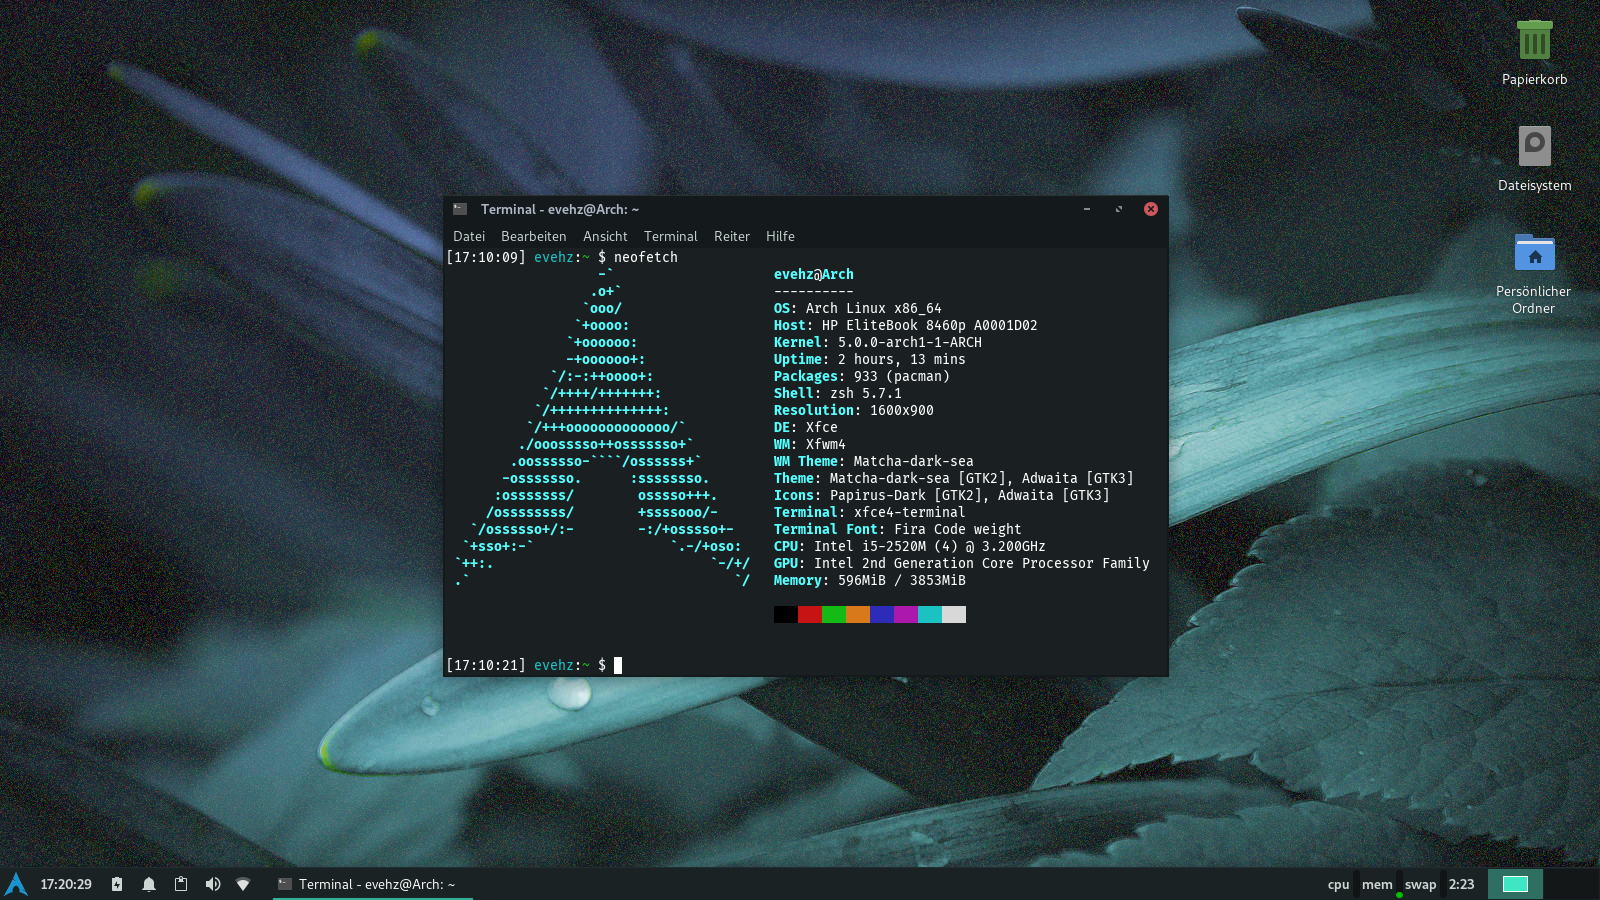1600x900 pixels.
Task: Select the Terminal - evehz@Arch taskbar button
Action: pyautogui.click(x=372, y=884)
